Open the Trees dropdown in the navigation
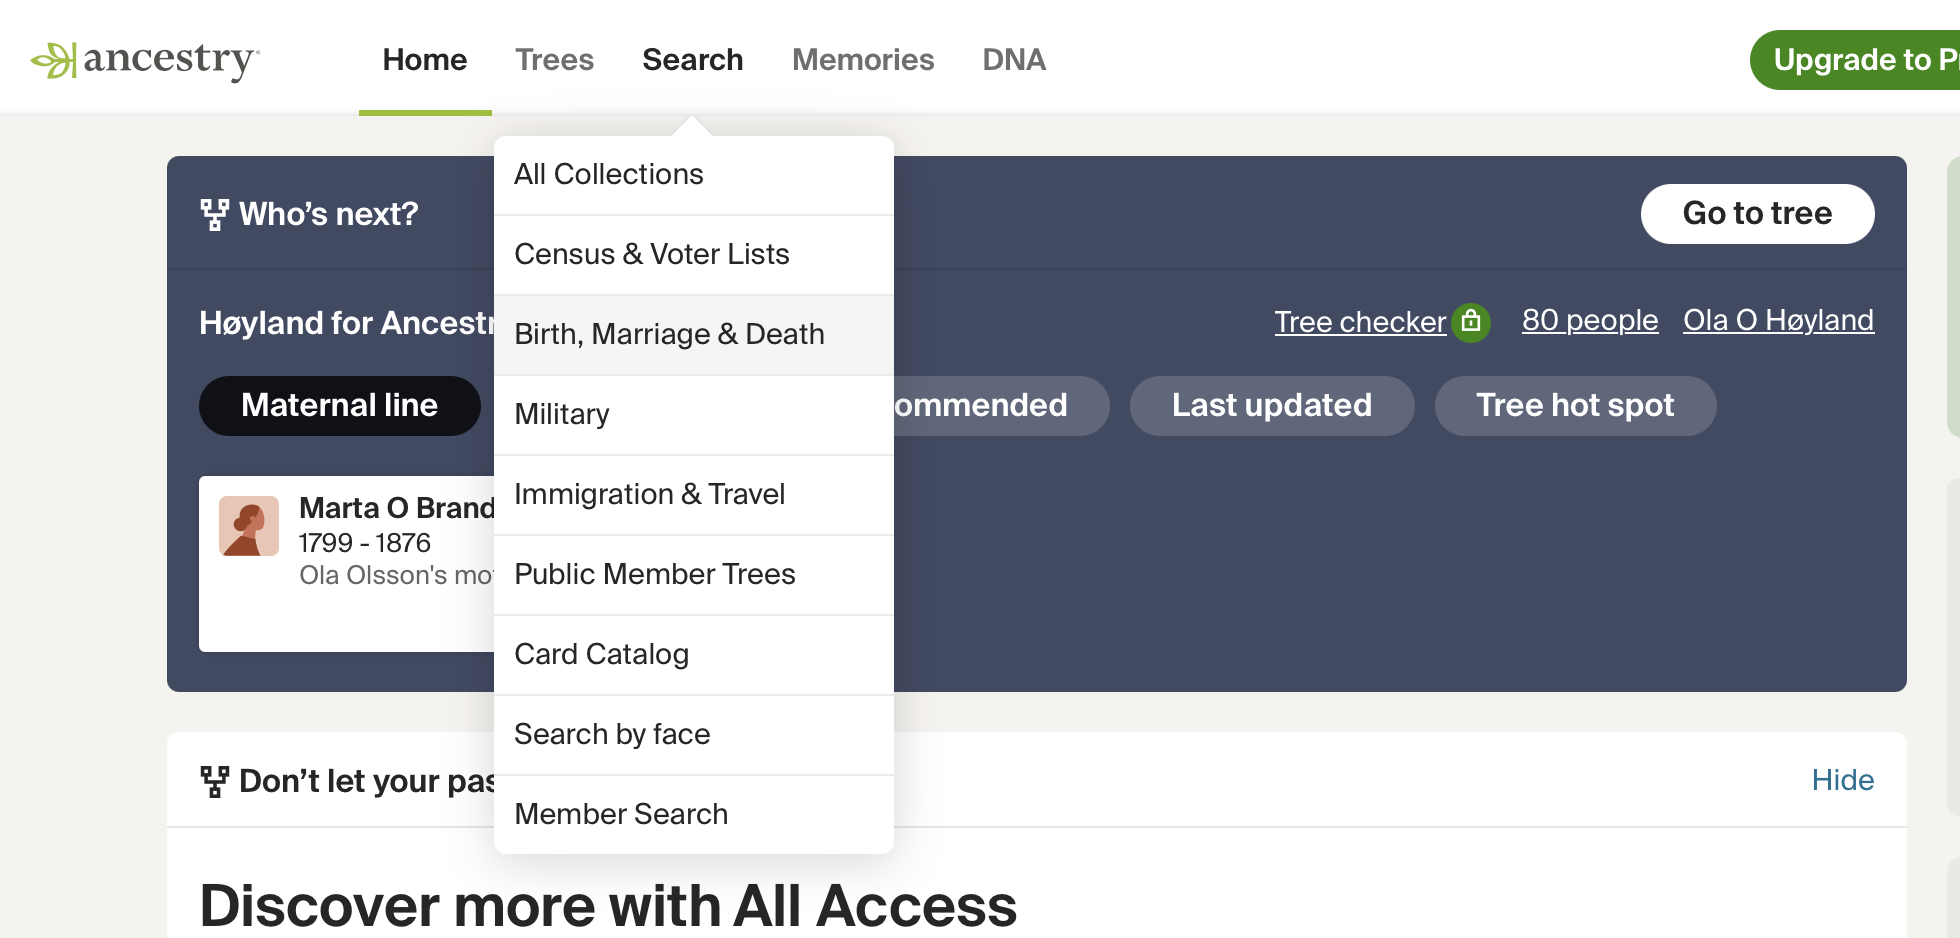 (x=554, y=60)
